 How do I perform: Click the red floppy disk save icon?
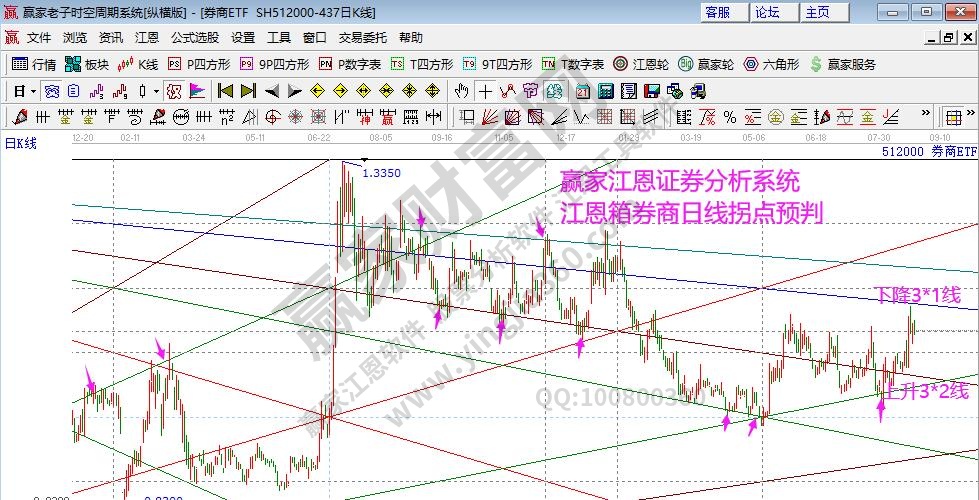coord(652,91)
